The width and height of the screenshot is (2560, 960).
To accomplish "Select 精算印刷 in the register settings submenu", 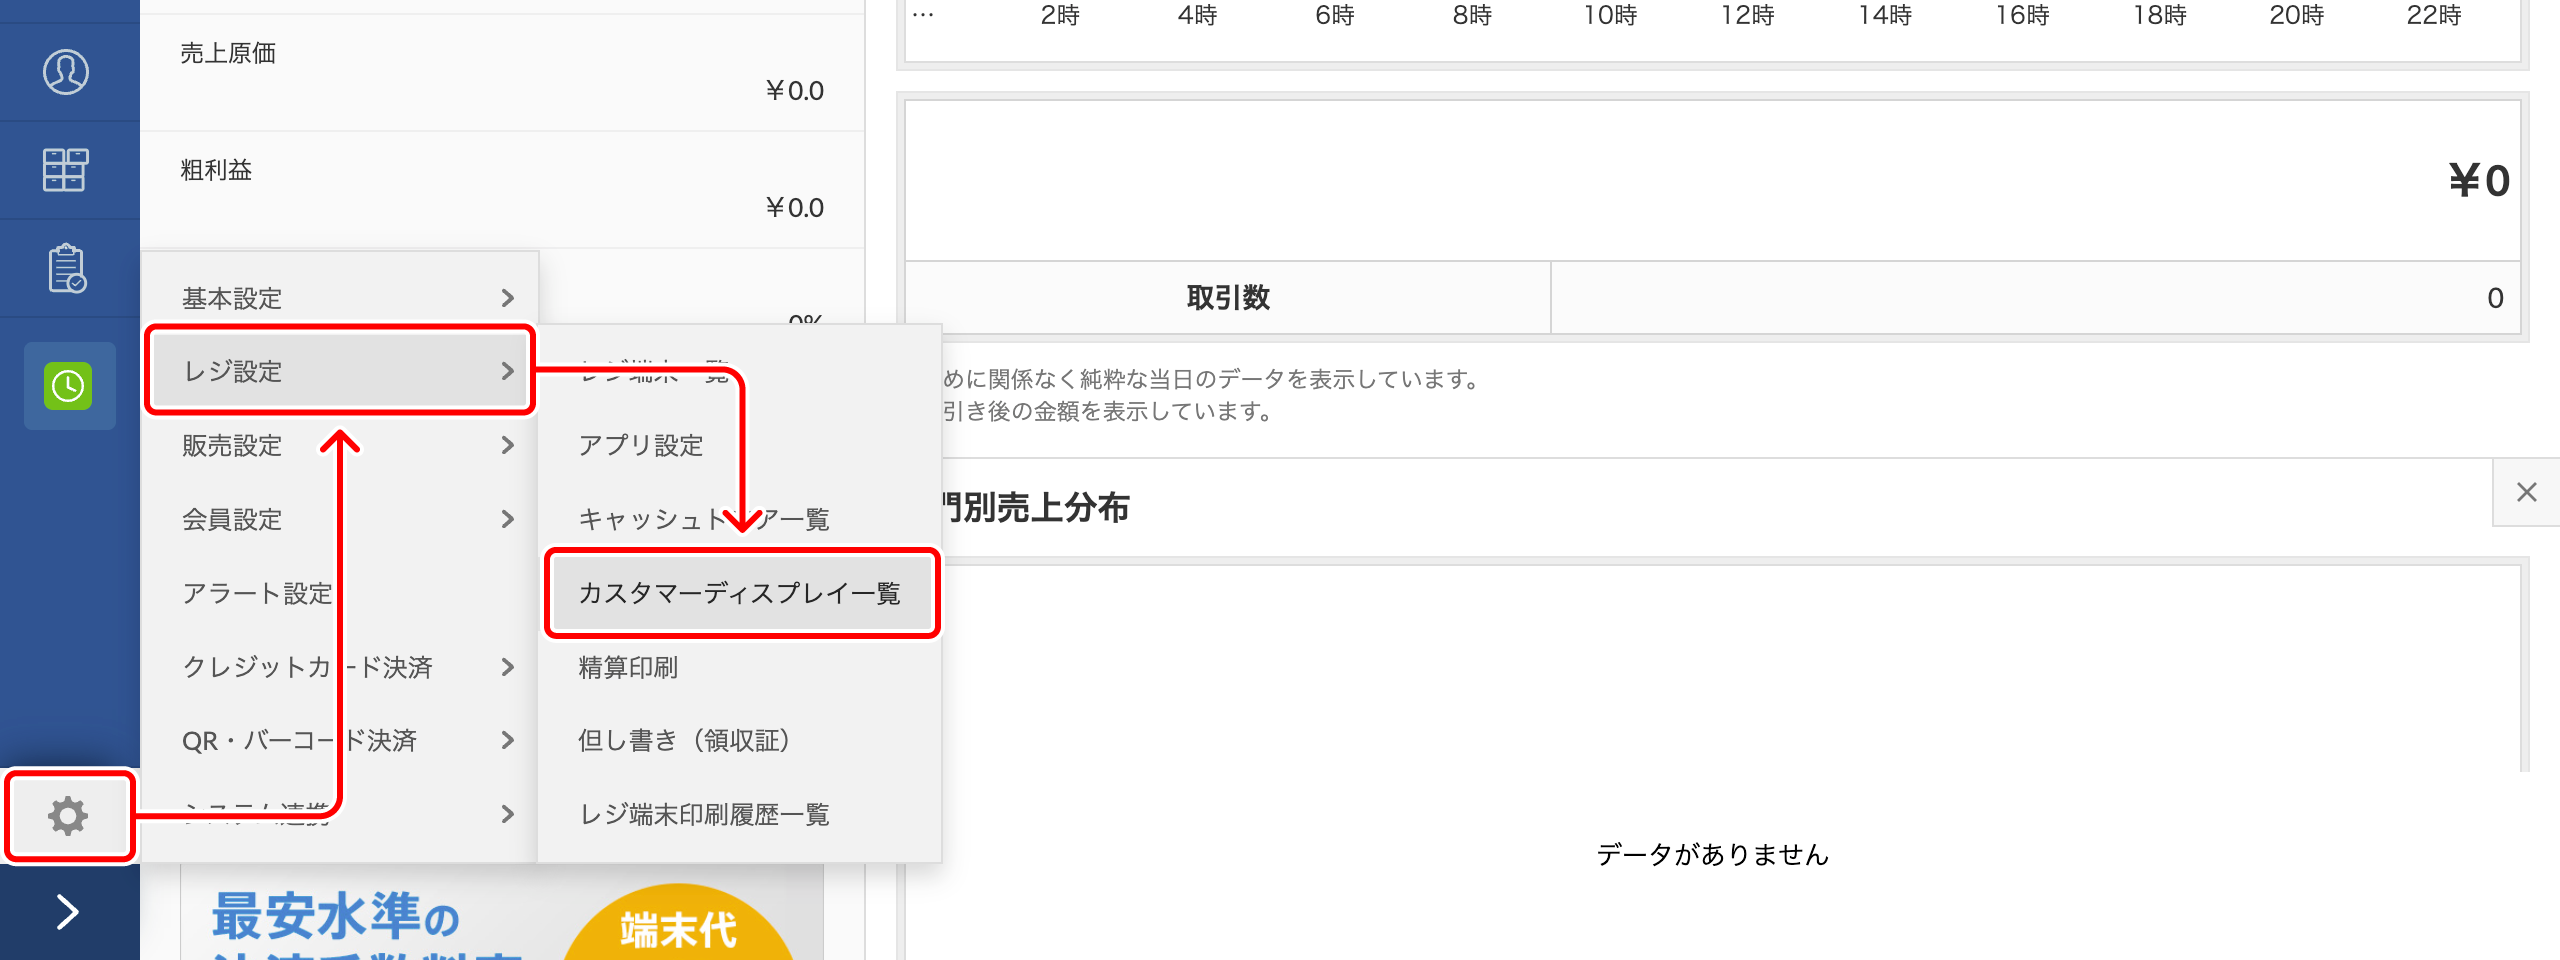I will click(x=631, y=667).
